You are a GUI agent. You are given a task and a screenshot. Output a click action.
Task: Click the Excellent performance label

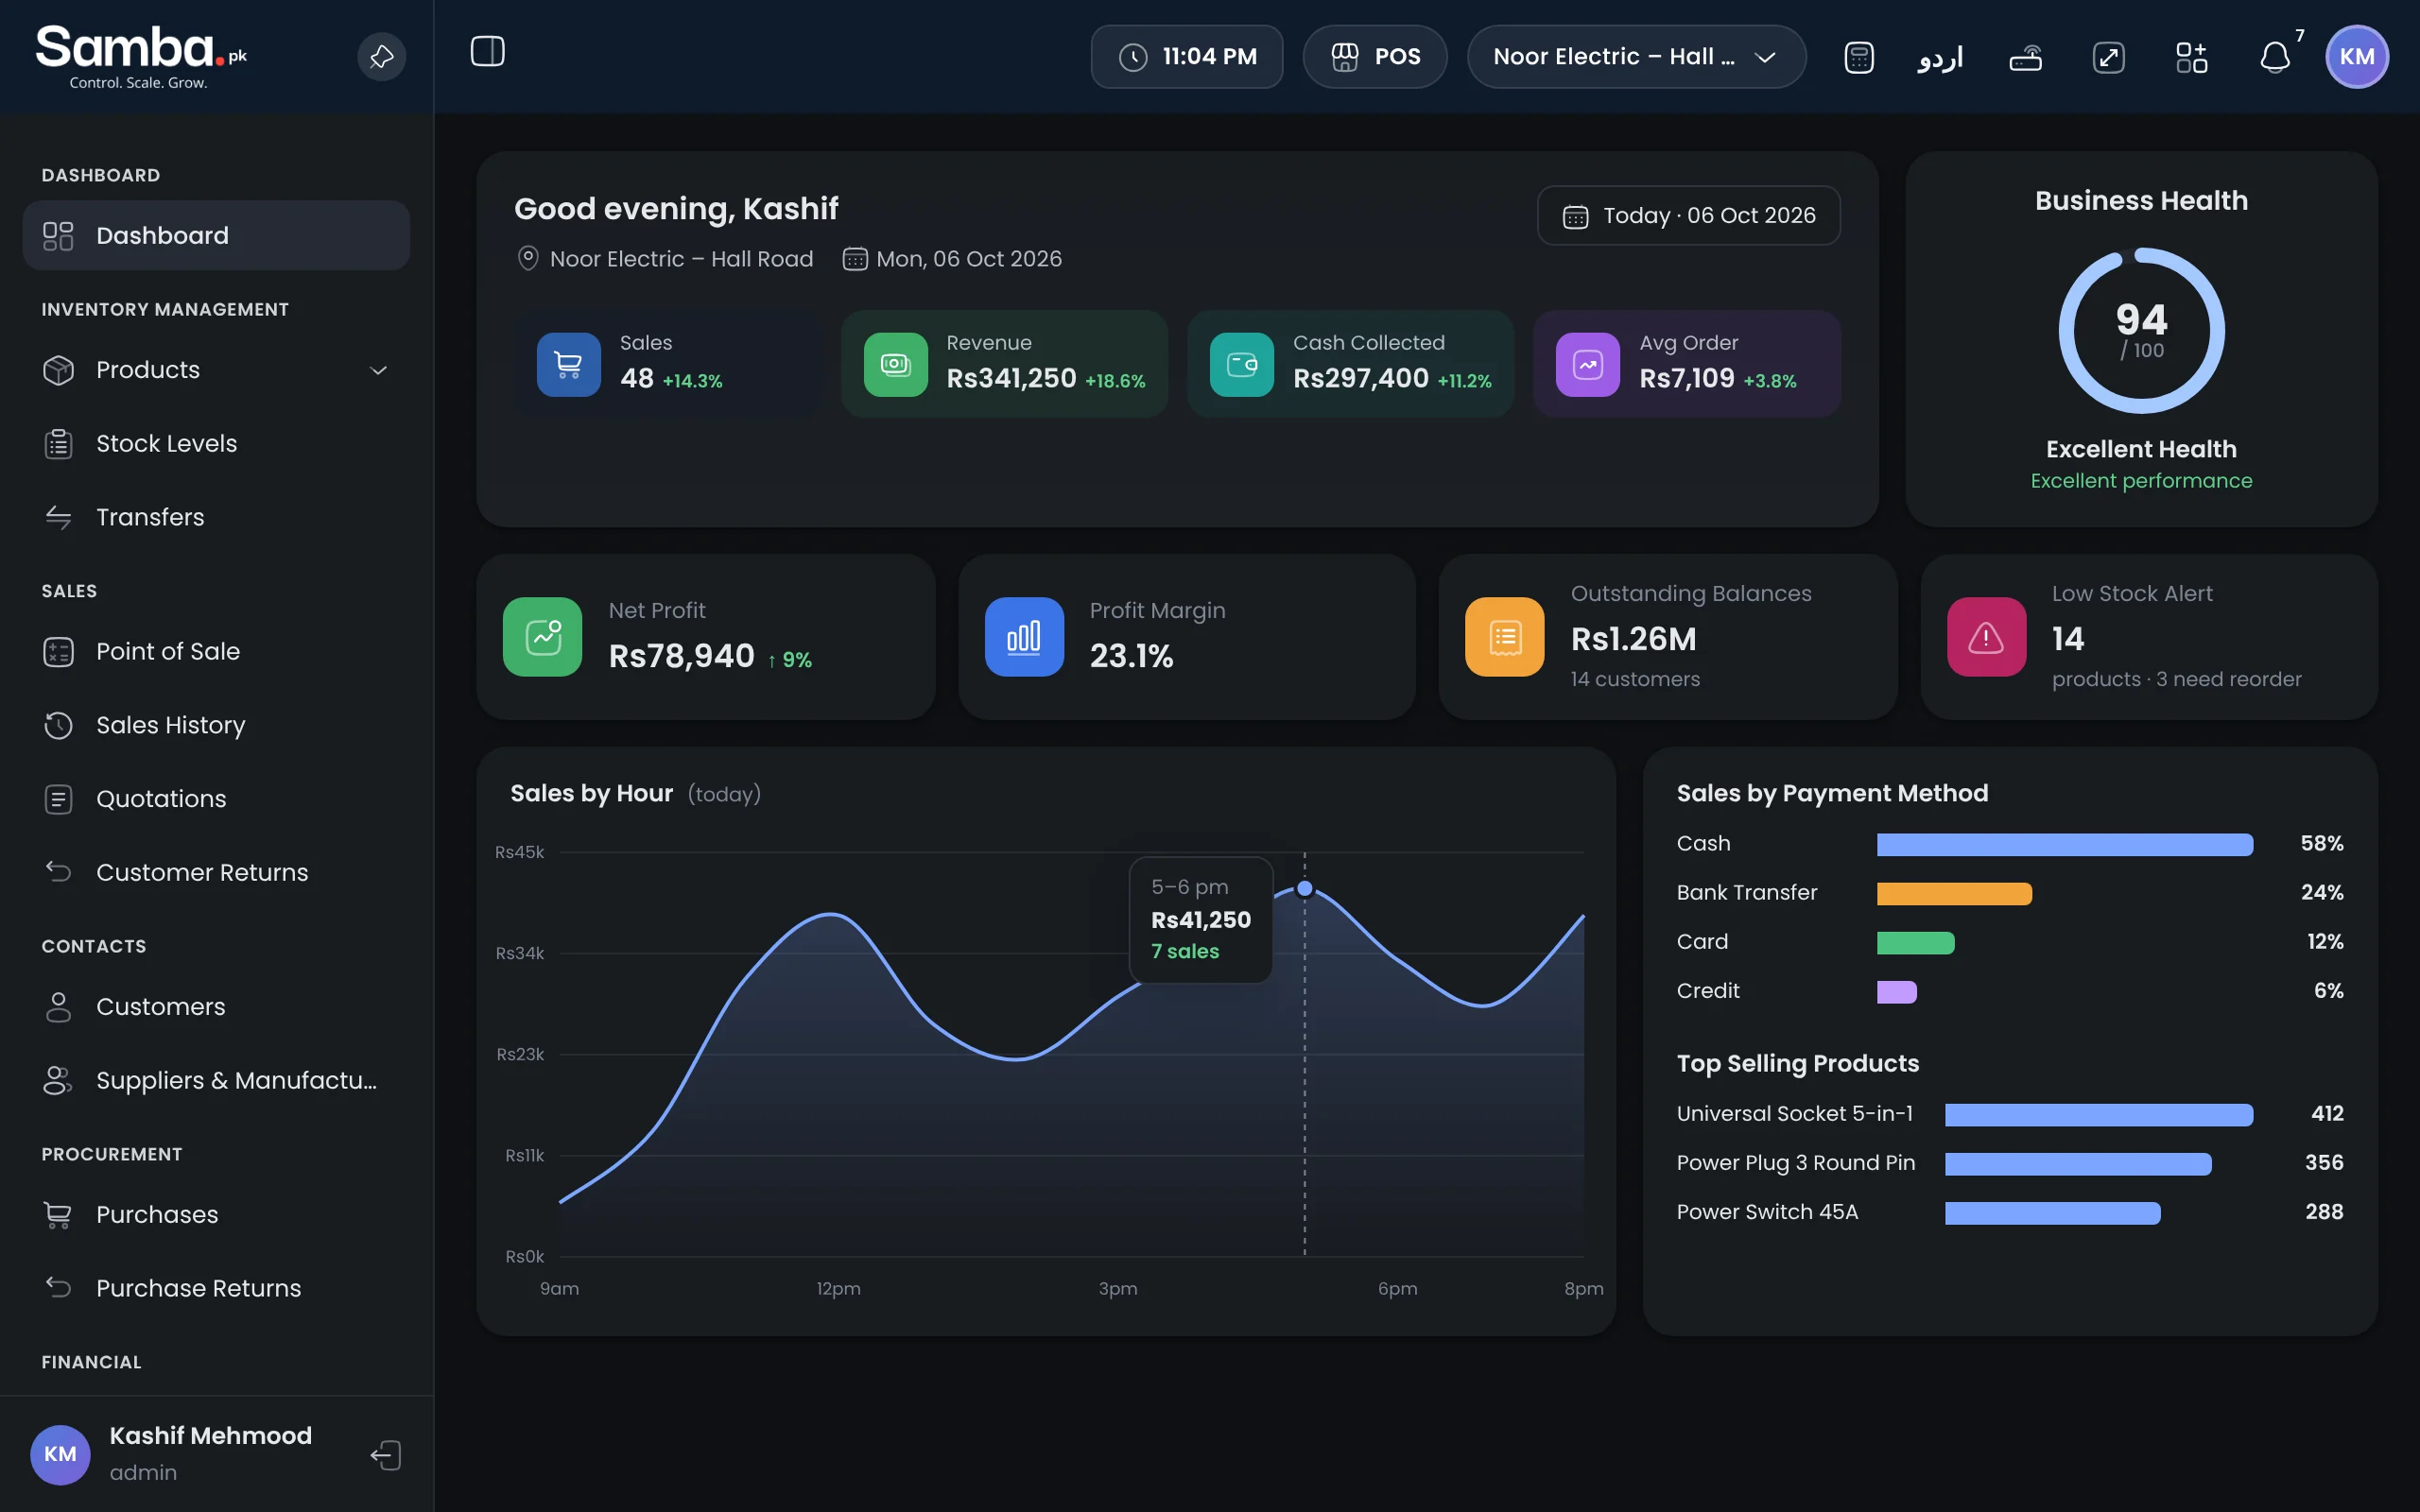pos(2141,481)
